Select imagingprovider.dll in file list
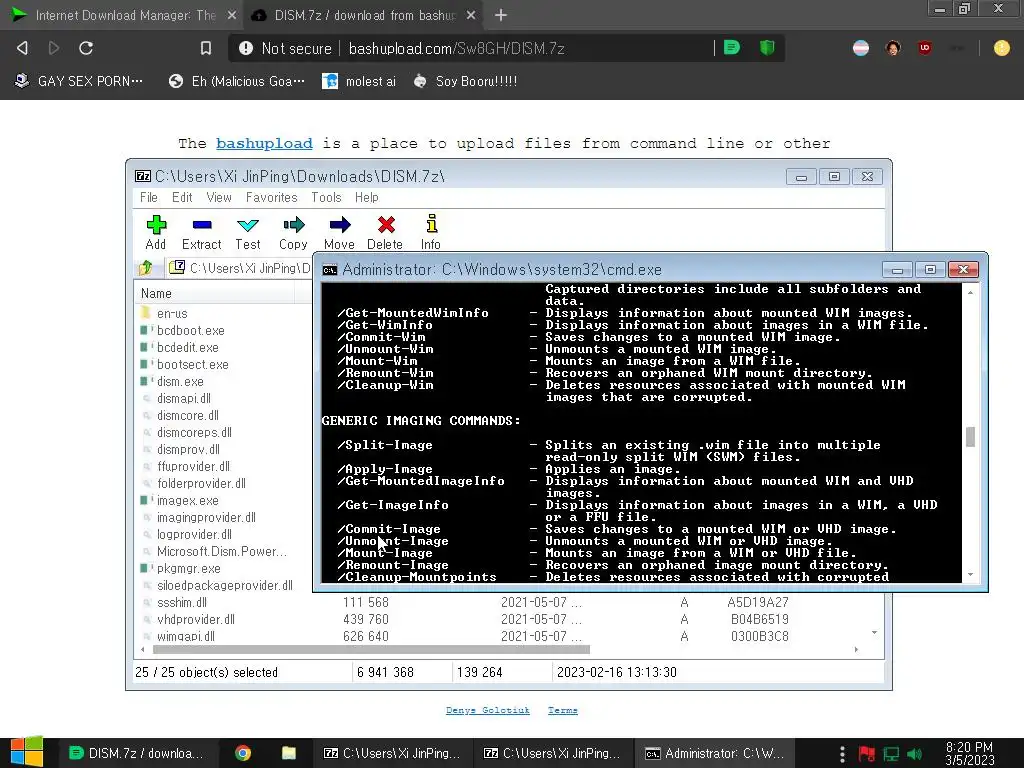Viewport: 1024px width, 768px height. coord(206,517)
